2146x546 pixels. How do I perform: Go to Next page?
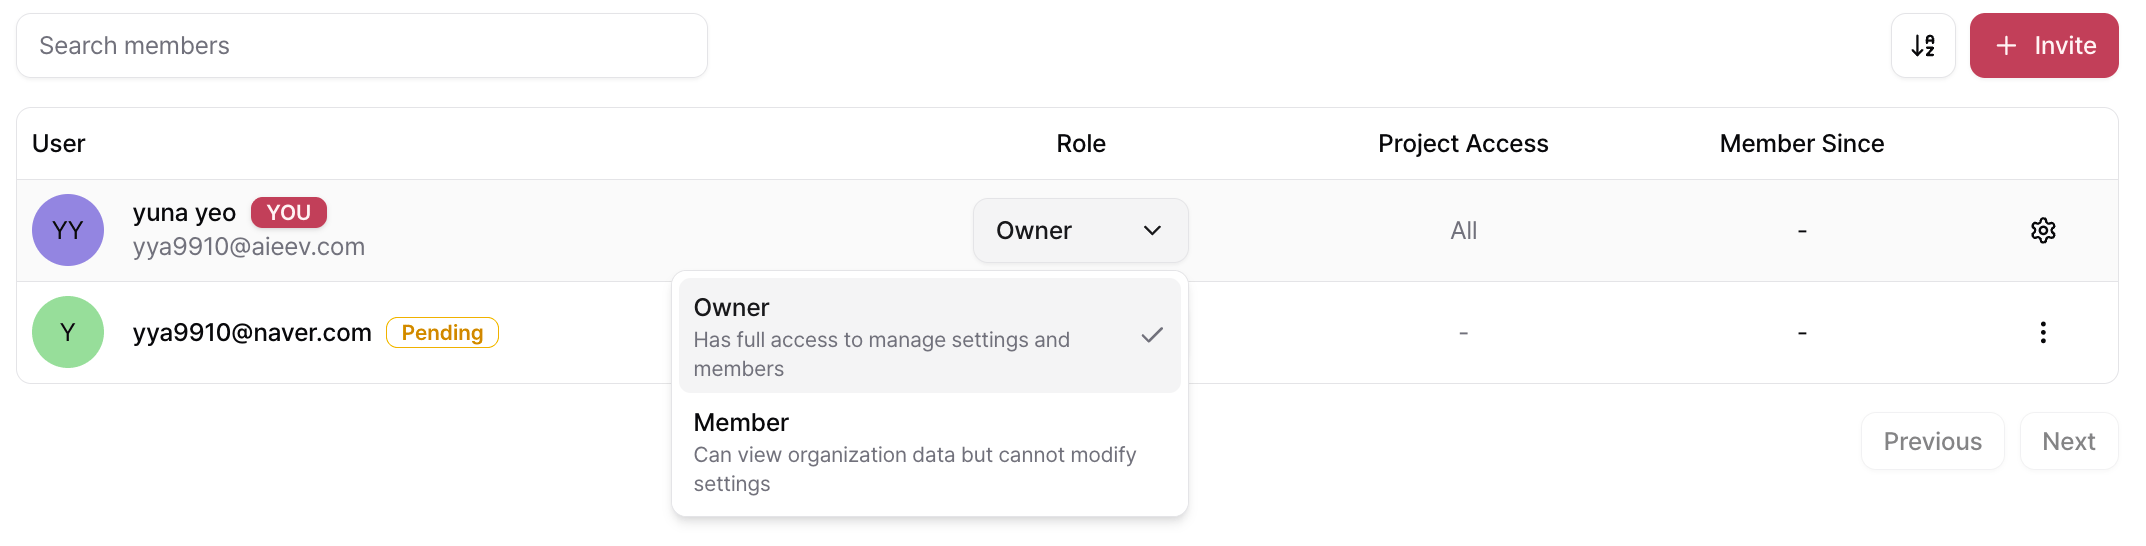pos(2068,442)
